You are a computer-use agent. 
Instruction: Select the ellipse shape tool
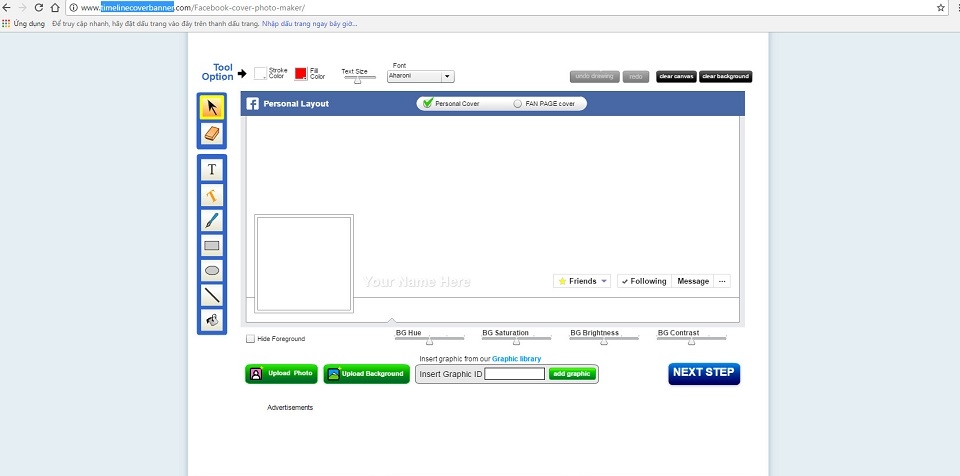coord(212,270)
